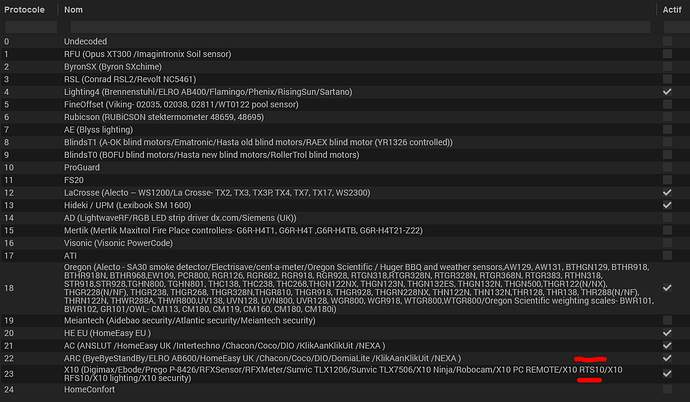The height and width of the screenshot is (402, 690).
Task: Tick the Actif checkbox for RFU
Action: [x=667, y=54]
